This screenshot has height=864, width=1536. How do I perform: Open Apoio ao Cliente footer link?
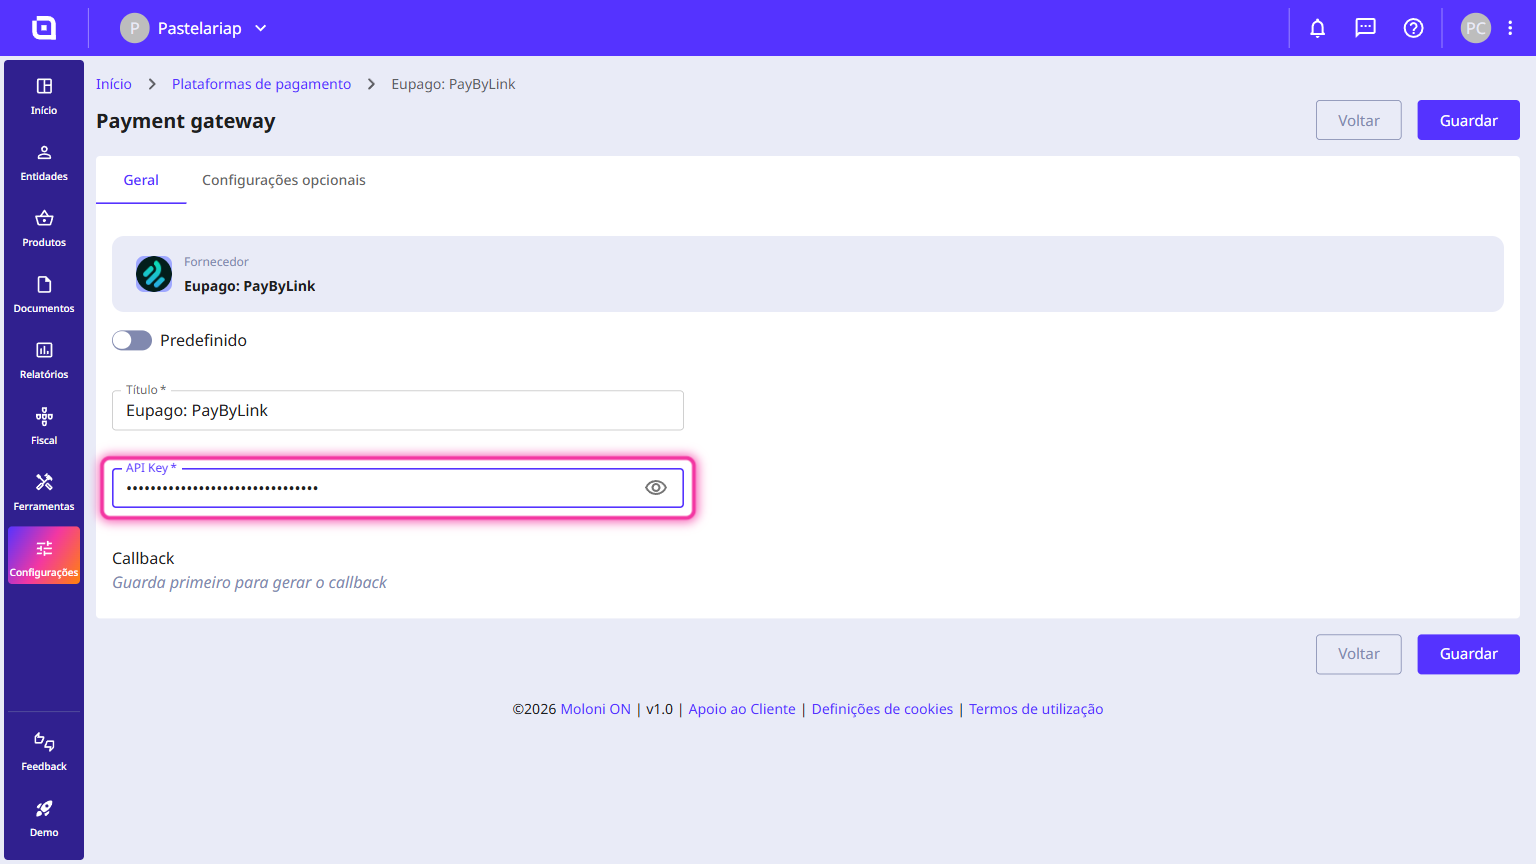click(742, 709)
